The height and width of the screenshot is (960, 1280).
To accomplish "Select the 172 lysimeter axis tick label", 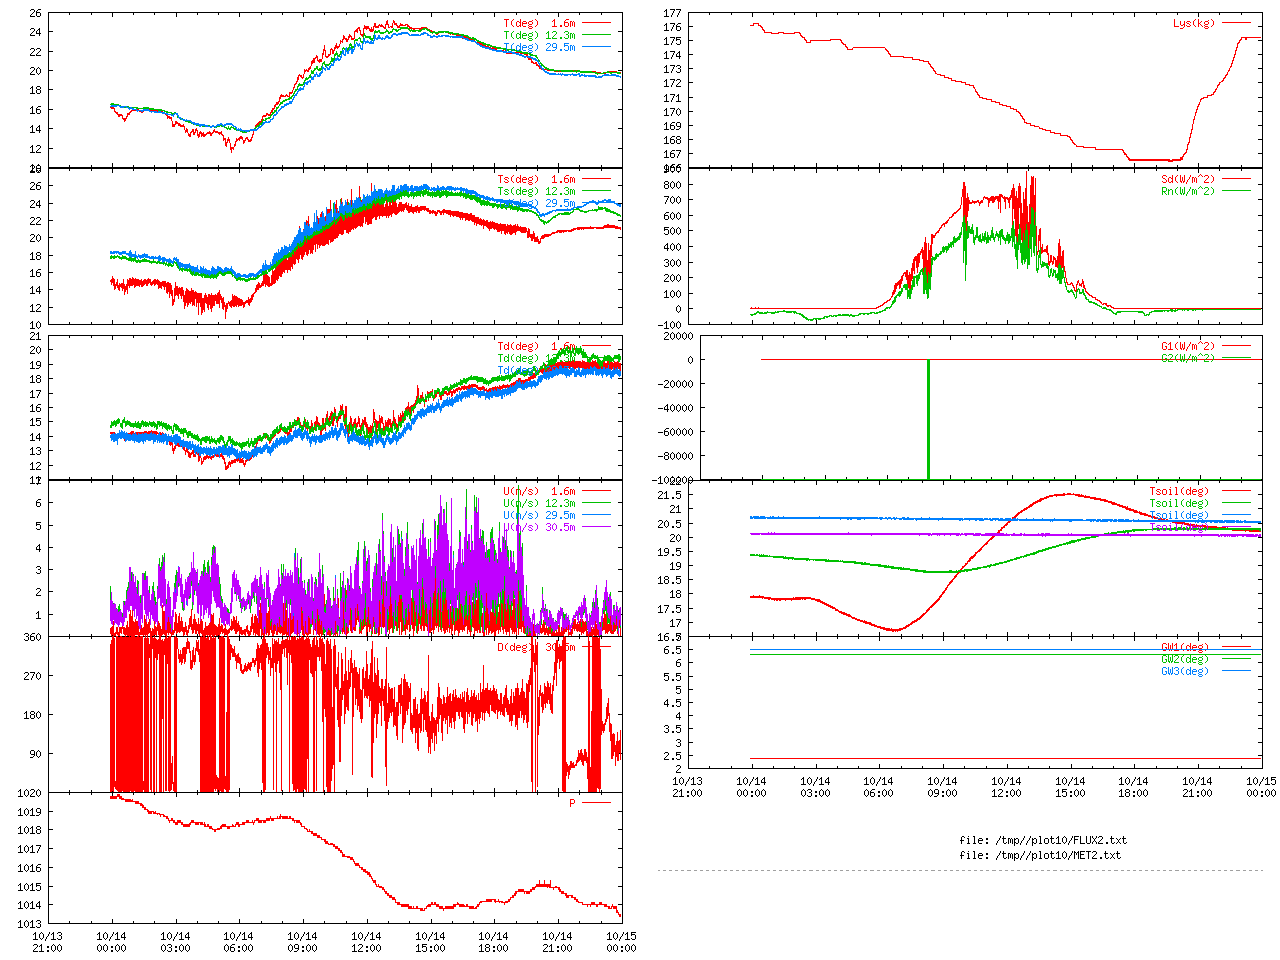I will tap(673, 84).
